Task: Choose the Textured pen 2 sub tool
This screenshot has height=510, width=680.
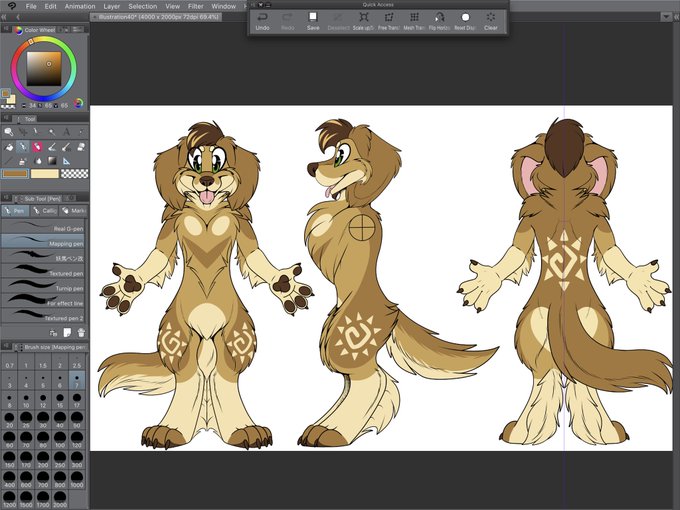Action: (x=43, y=316)
